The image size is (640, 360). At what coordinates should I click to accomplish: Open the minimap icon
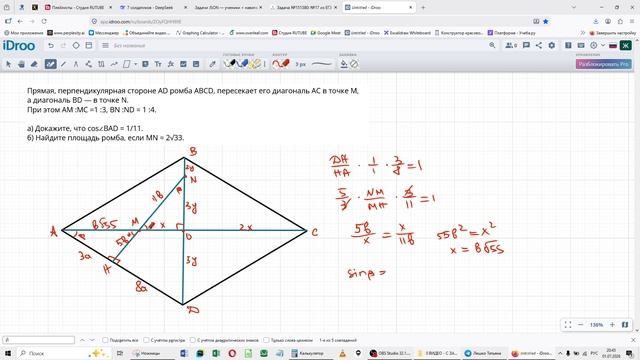625,325
